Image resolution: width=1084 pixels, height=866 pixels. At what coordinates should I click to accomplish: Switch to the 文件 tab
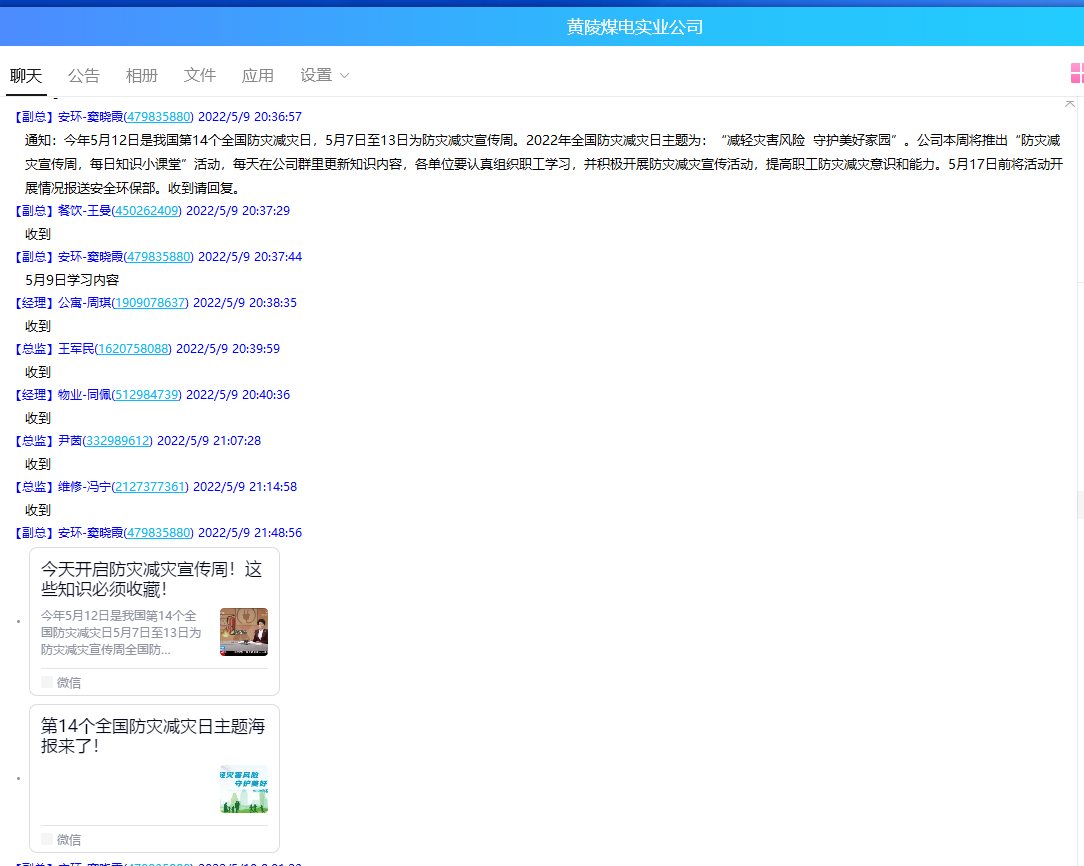[200, 75]
